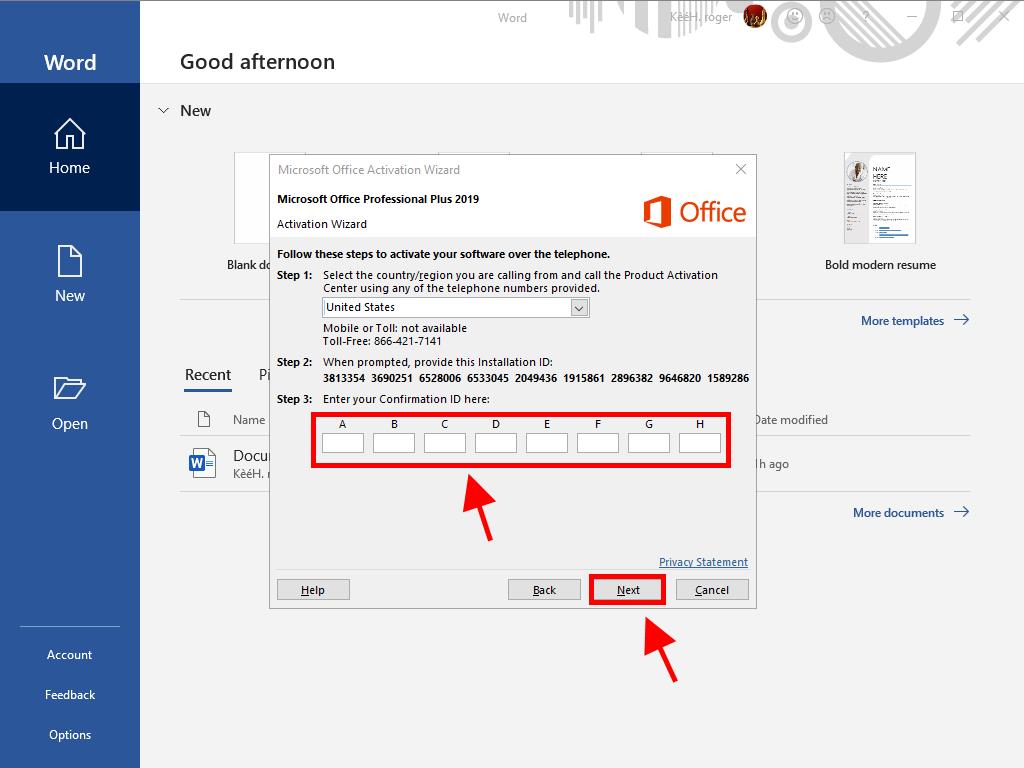This screenshot has width=1024, height=768.
Task: Click the user profile avatar picture
Action: (755, 17)
